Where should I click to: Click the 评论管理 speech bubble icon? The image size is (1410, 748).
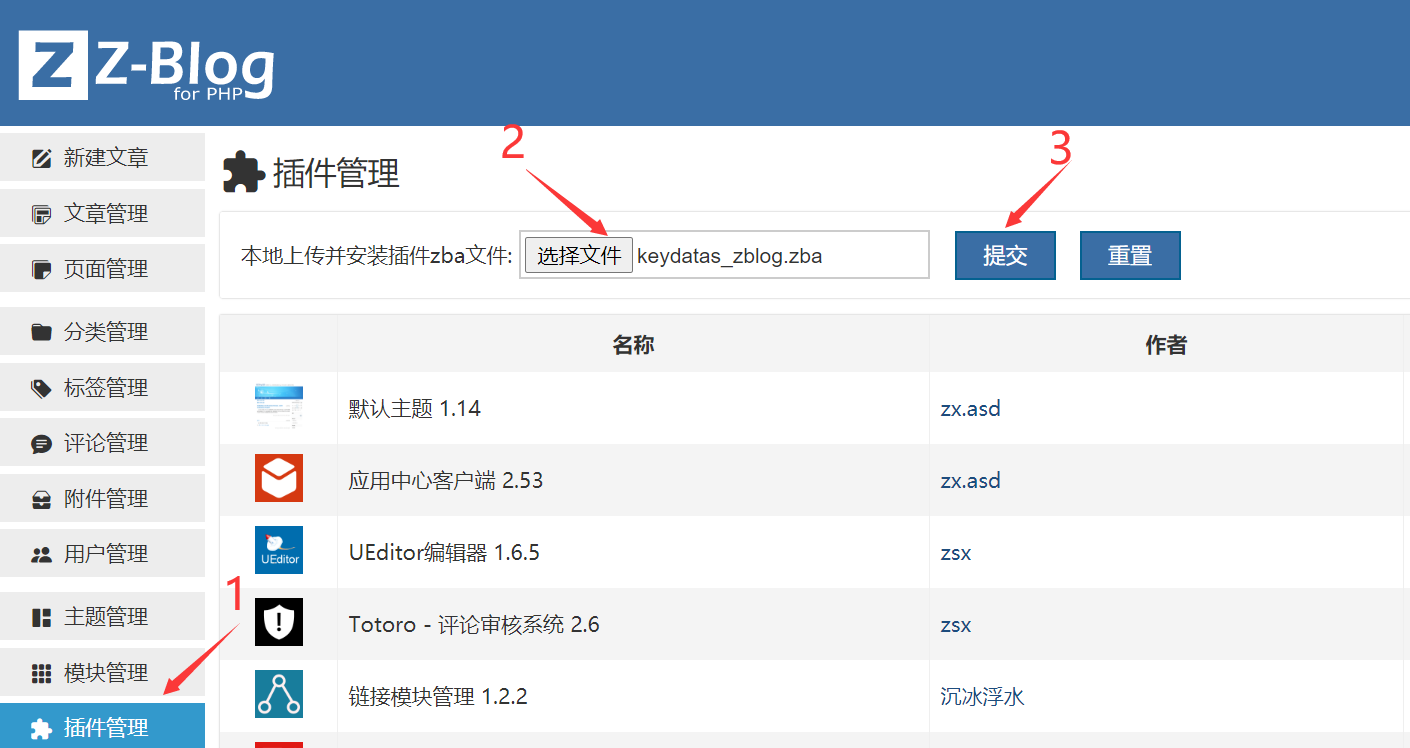[41, 443]
